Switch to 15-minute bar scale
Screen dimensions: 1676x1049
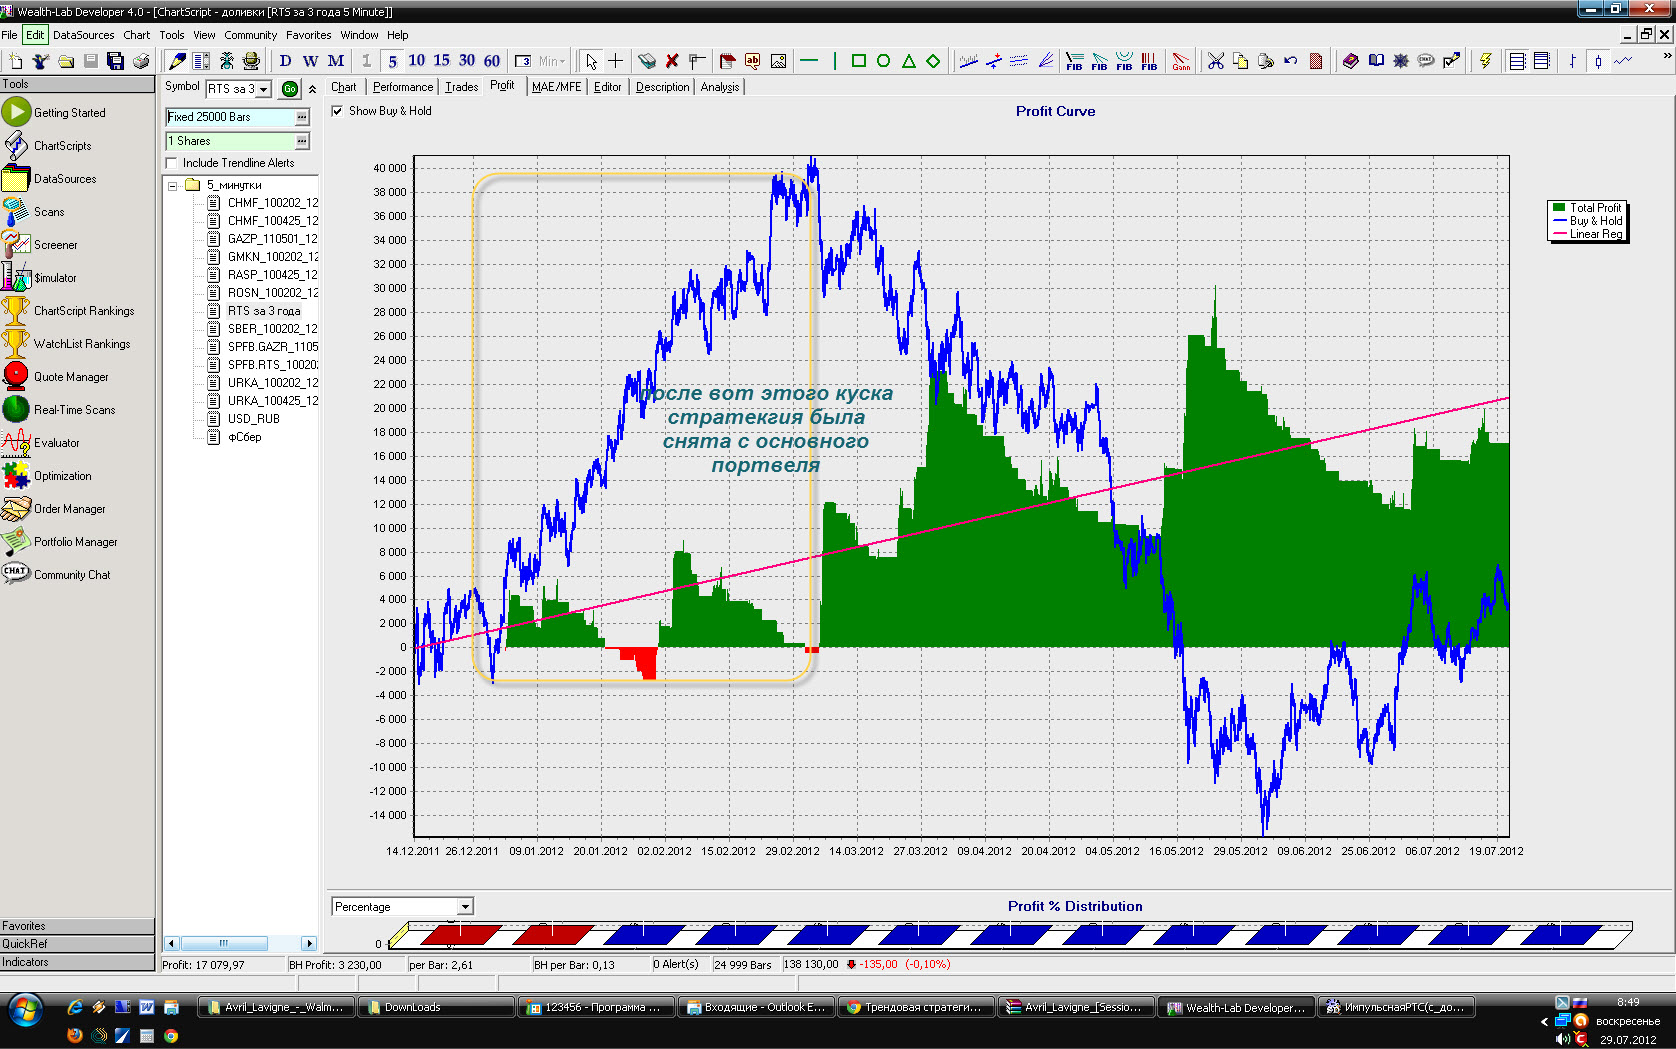click(x=442, y=61)
